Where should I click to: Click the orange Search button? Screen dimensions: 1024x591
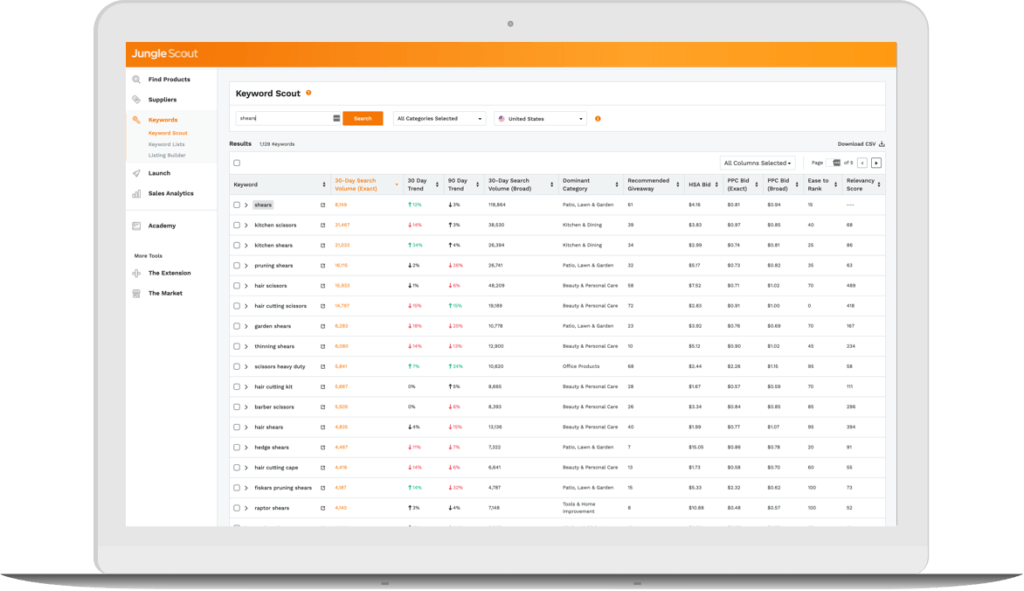362,119
